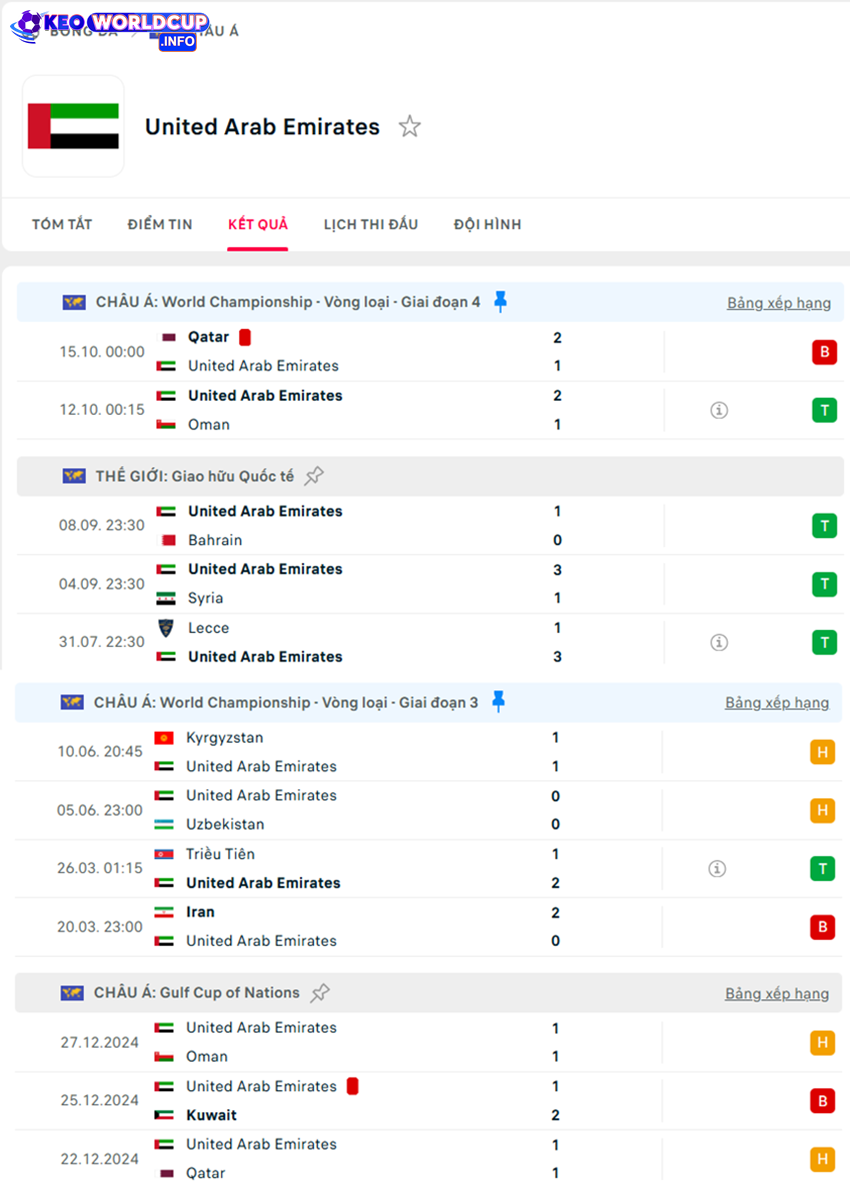Click the B result badge for Qatar 15.10 match

pos(824,352)
